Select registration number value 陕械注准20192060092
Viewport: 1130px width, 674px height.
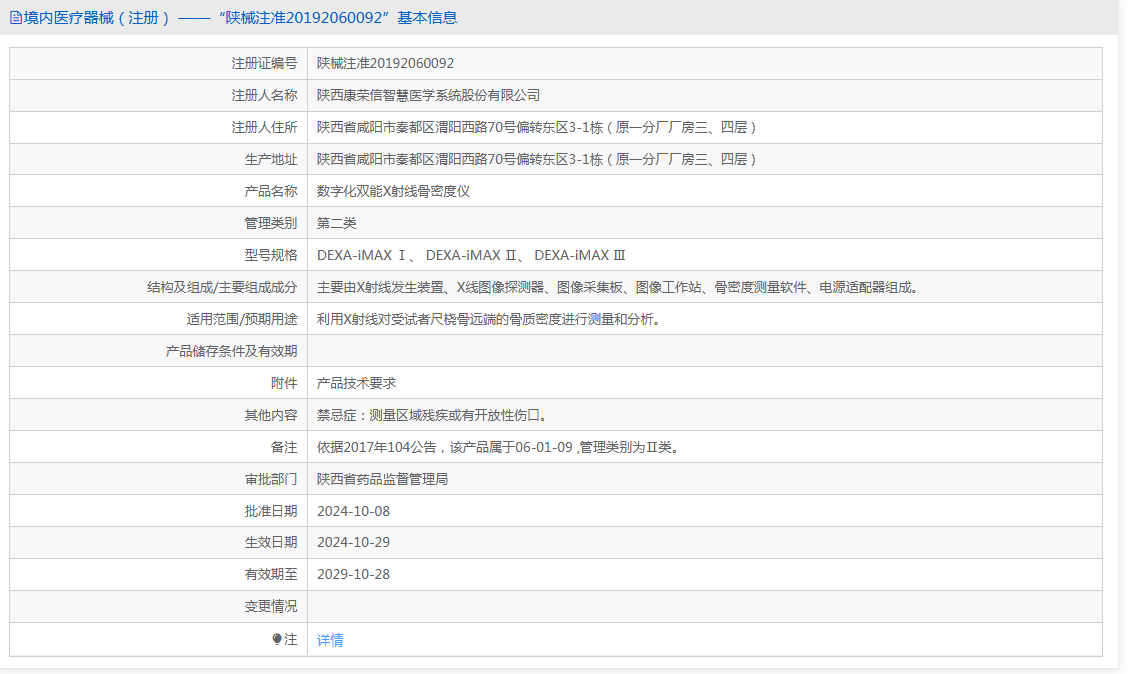pyautogui.click(x=386, y=63)
